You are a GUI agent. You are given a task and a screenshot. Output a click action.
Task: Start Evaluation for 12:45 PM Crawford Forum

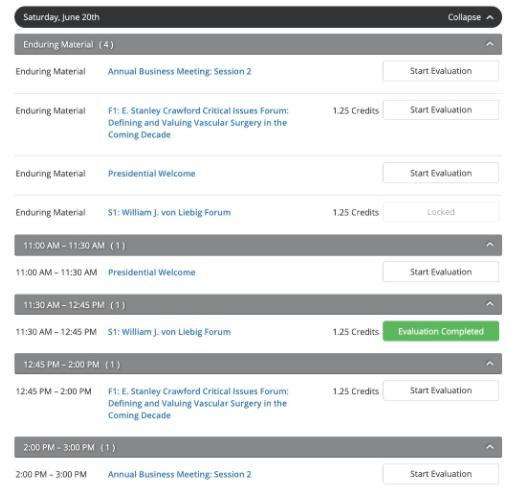click(x=441, y=391)
